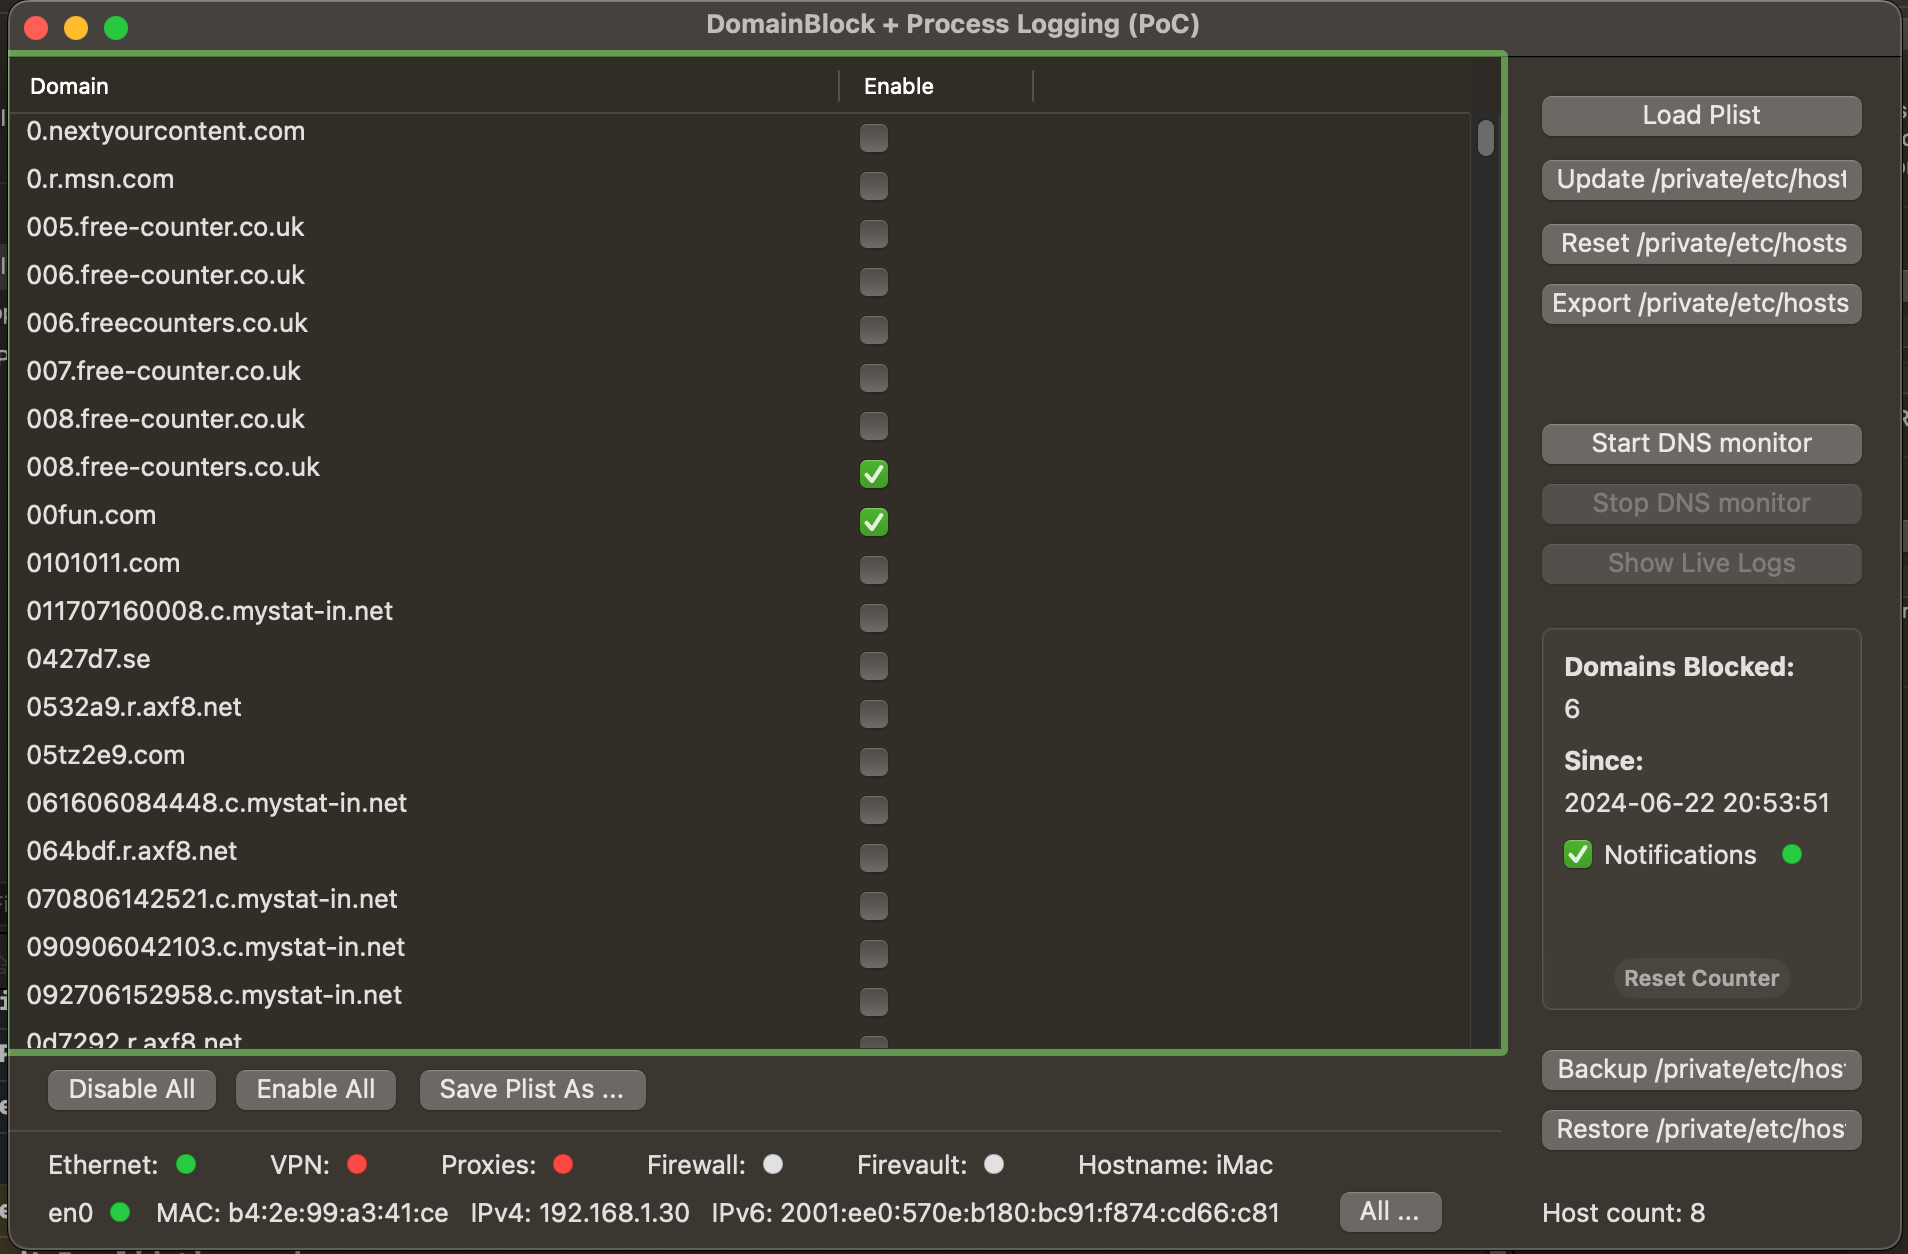Image resolution: width=1908 pixels, height=1254 pixels.
Task: Enable blocking for 0.r.msn.com
Action: [x=872, y=186]
